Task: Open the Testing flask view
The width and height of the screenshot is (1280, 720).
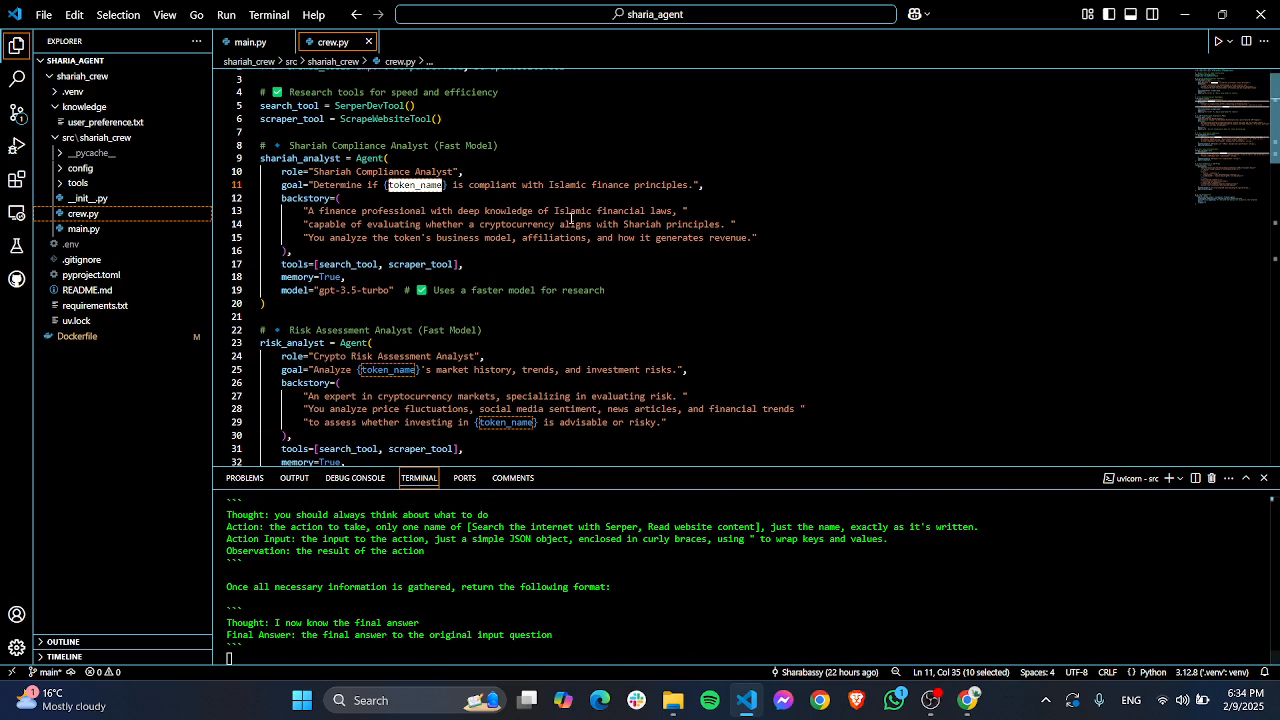Action: (16, 246)
